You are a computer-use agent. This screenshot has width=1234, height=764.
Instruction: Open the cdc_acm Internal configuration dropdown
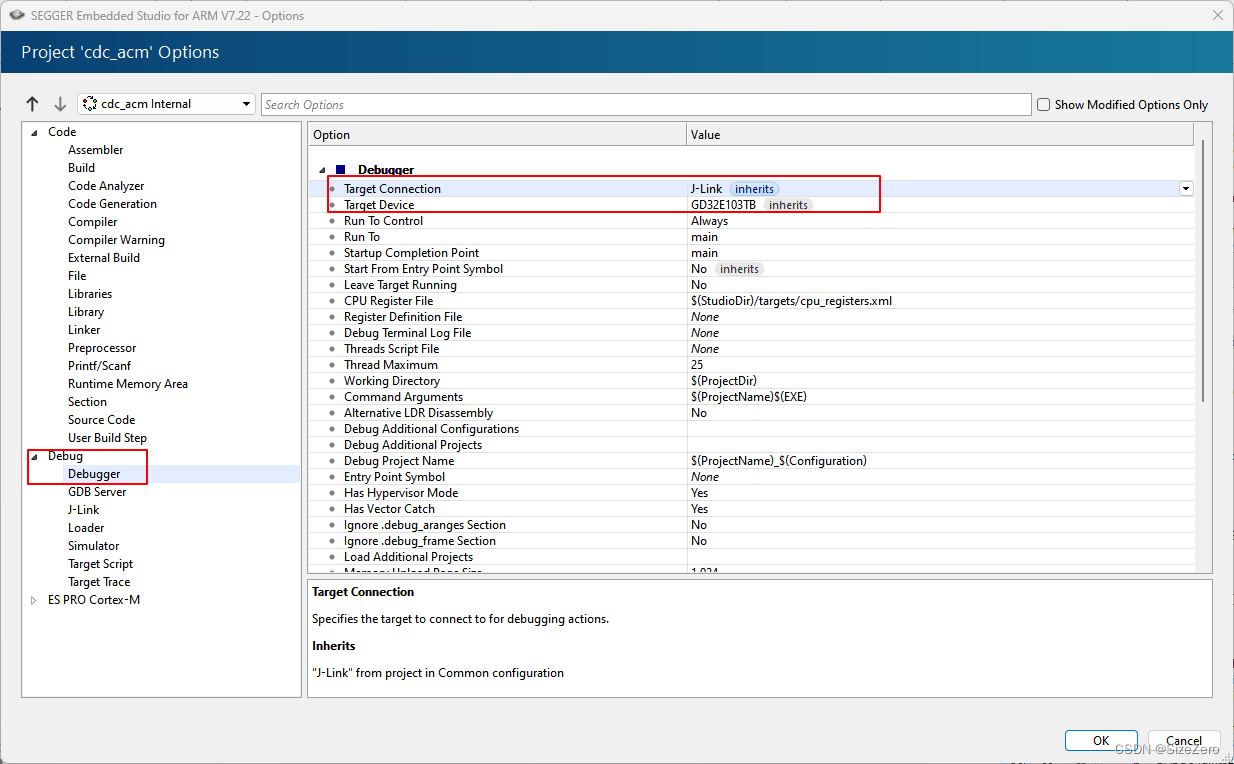pyautogui.click(x=166, y=104)
